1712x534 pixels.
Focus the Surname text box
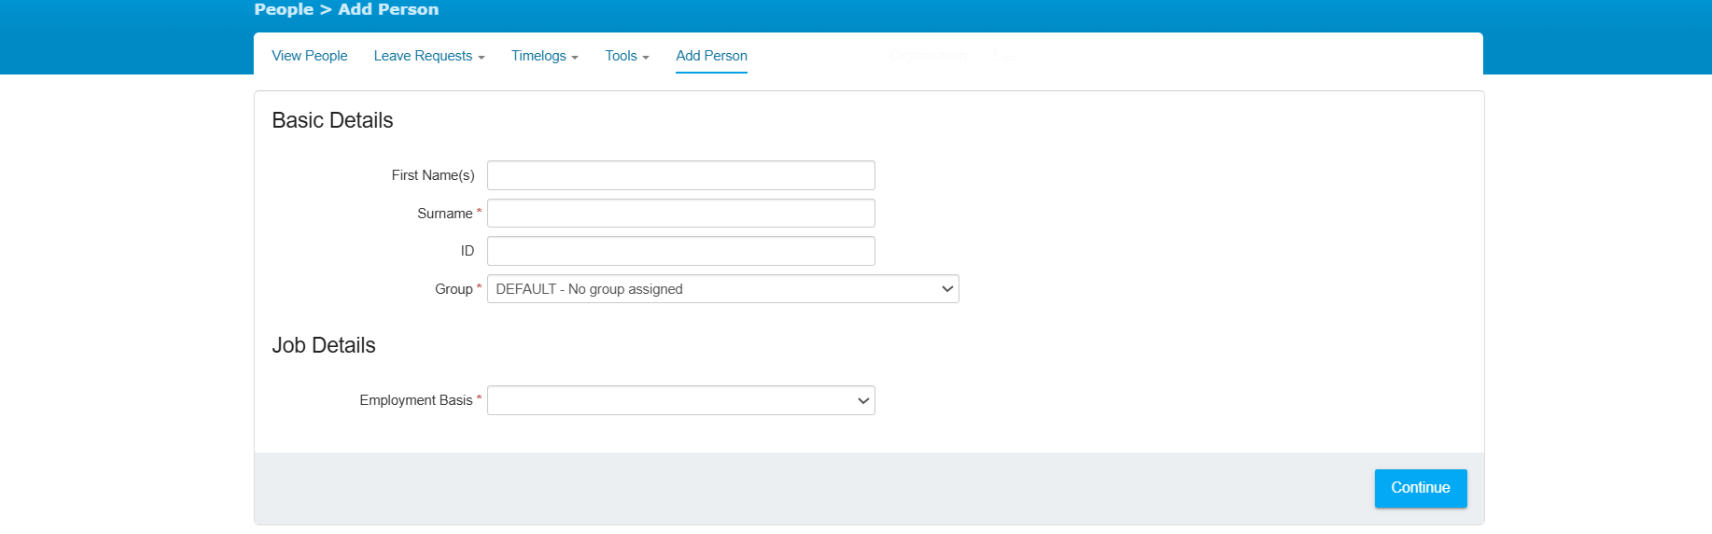coord(680,213)
